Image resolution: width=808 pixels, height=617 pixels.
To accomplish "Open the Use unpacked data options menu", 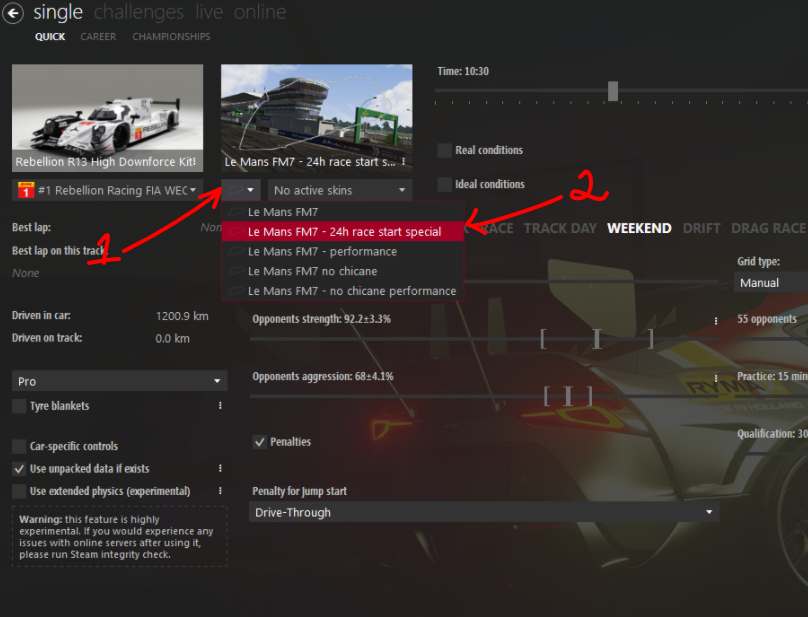I will (x=220, y=468).
